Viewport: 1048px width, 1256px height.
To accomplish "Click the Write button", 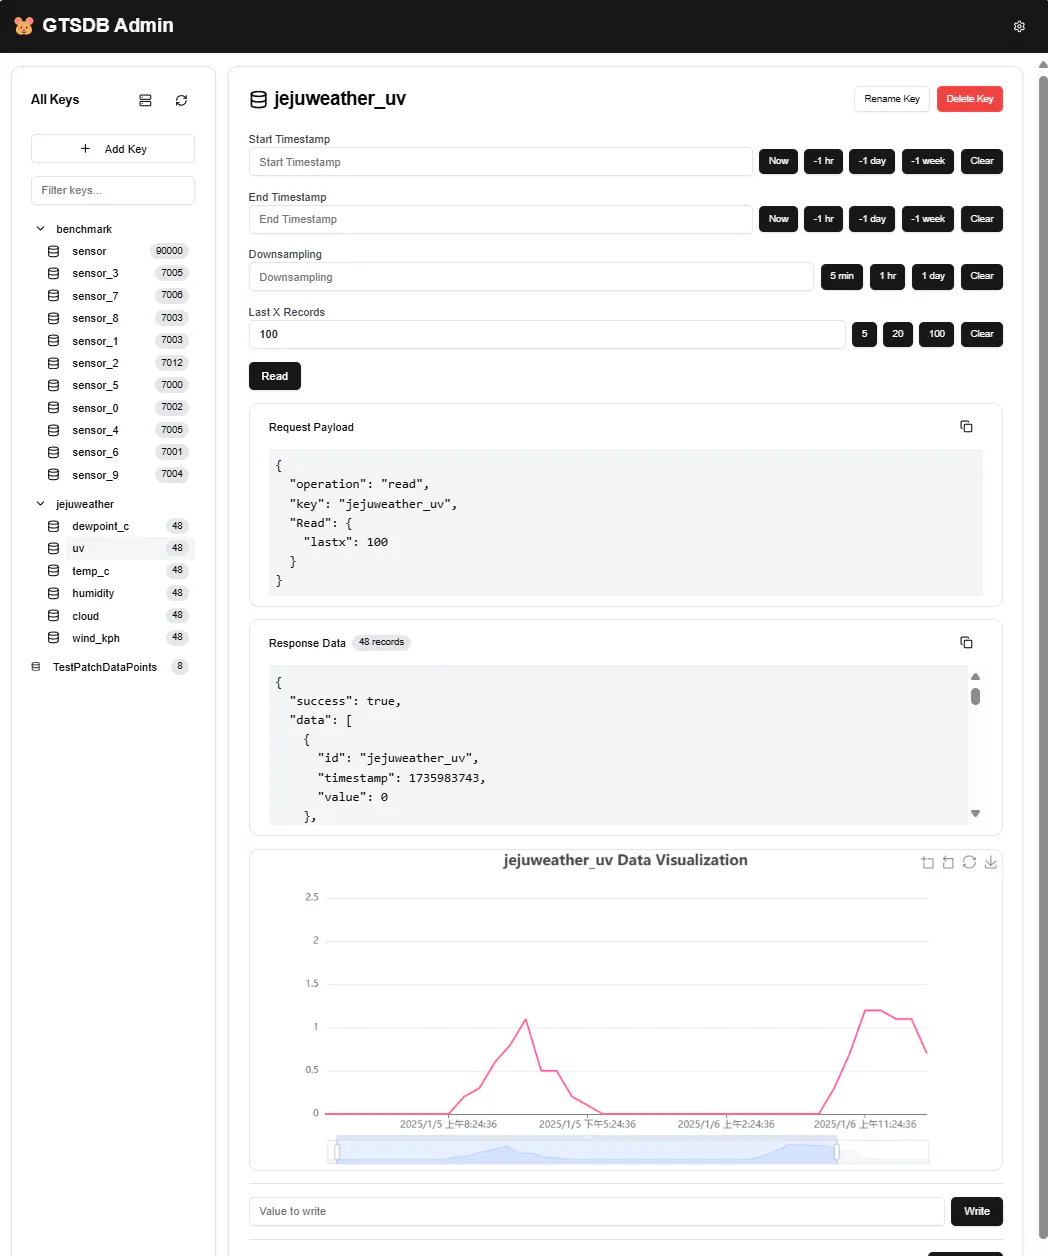I will click(x=977, y=1211).
